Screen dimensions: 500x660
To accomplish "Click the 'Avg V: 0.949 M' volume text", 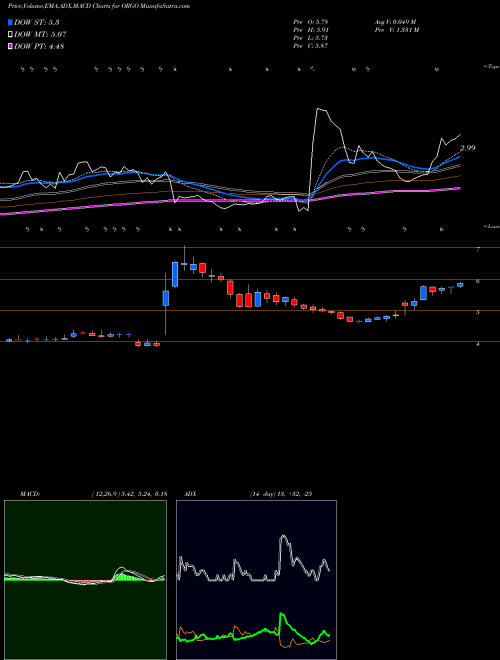I will [395, 21].
